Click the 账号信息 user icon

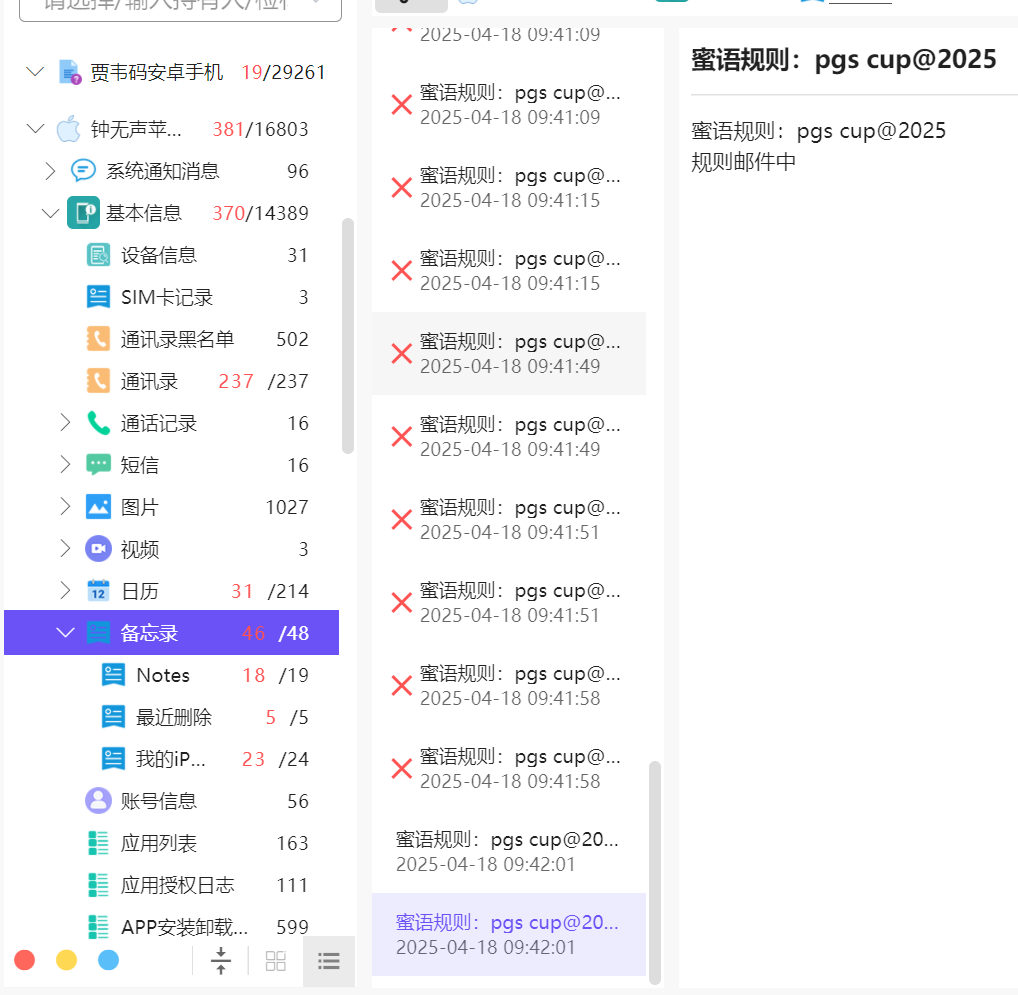(x=98, y=801)
